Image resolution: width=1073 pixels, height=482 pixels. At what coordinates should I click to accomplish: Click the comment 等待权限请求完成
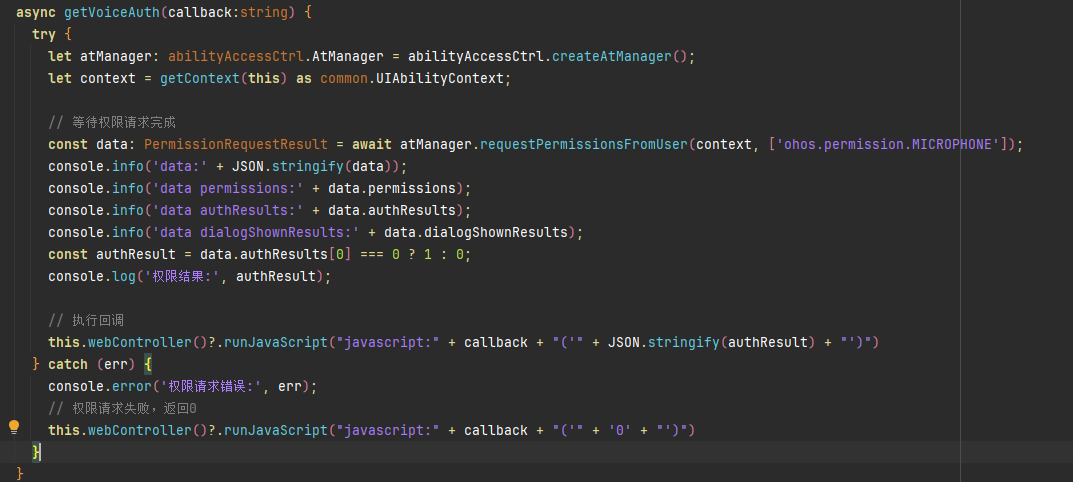pyautogui.click(x=112, y=123)
